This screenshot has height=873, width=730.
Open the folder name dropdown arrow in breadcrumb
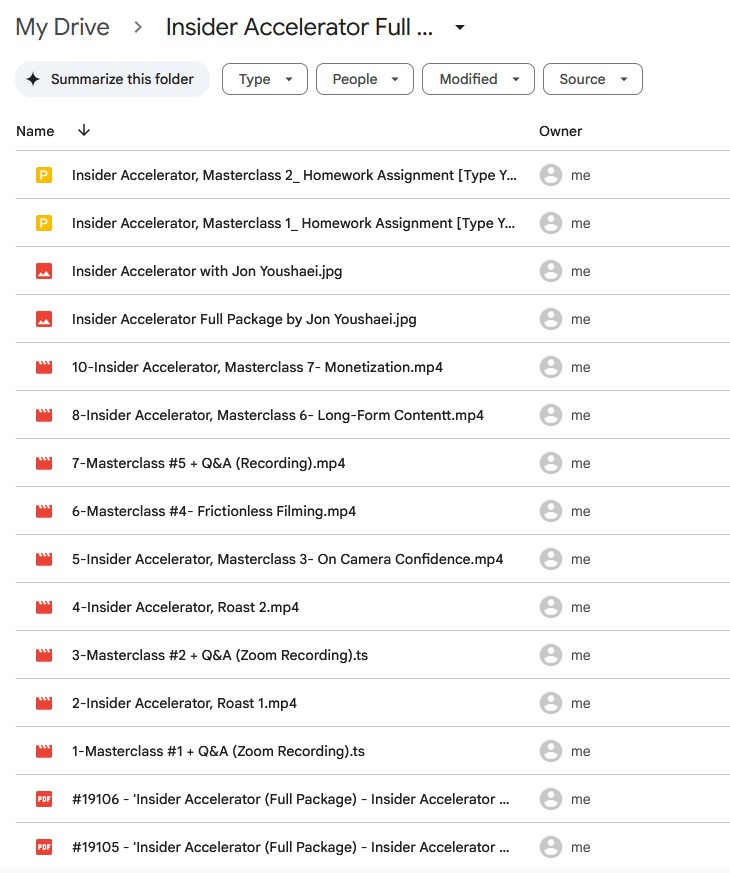click(460, 28)
